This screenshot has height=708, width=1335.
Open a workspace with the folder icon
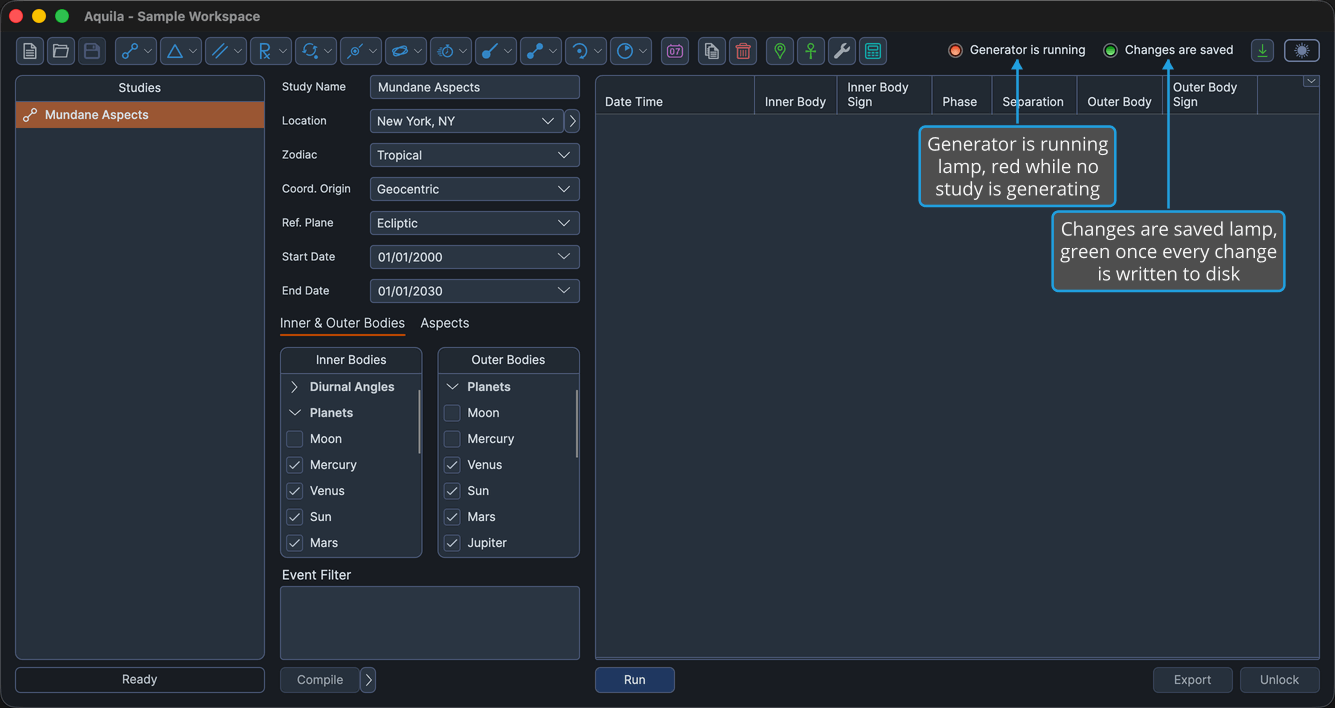[x=61, y=51]
